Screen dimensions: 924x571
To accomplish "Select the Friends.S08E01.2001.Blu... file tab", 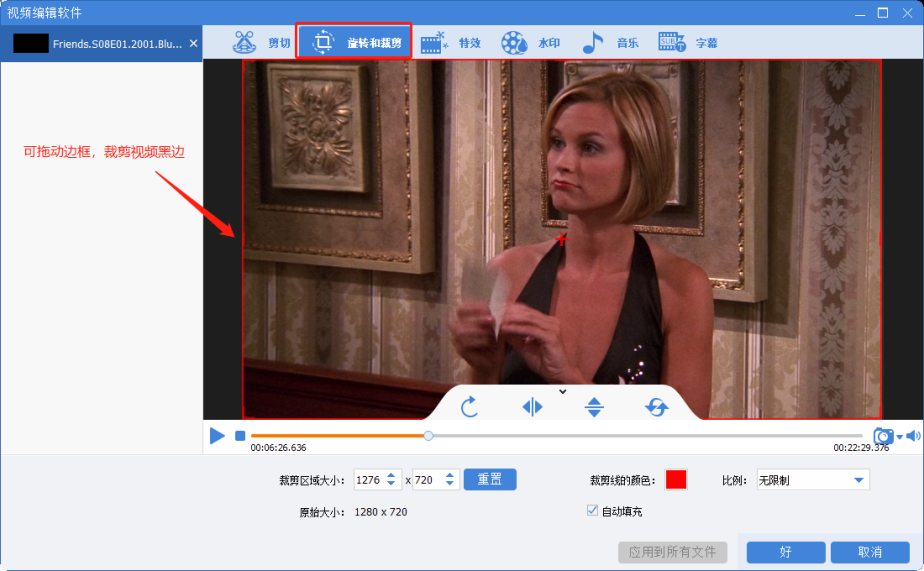I will tap(101, 44).
